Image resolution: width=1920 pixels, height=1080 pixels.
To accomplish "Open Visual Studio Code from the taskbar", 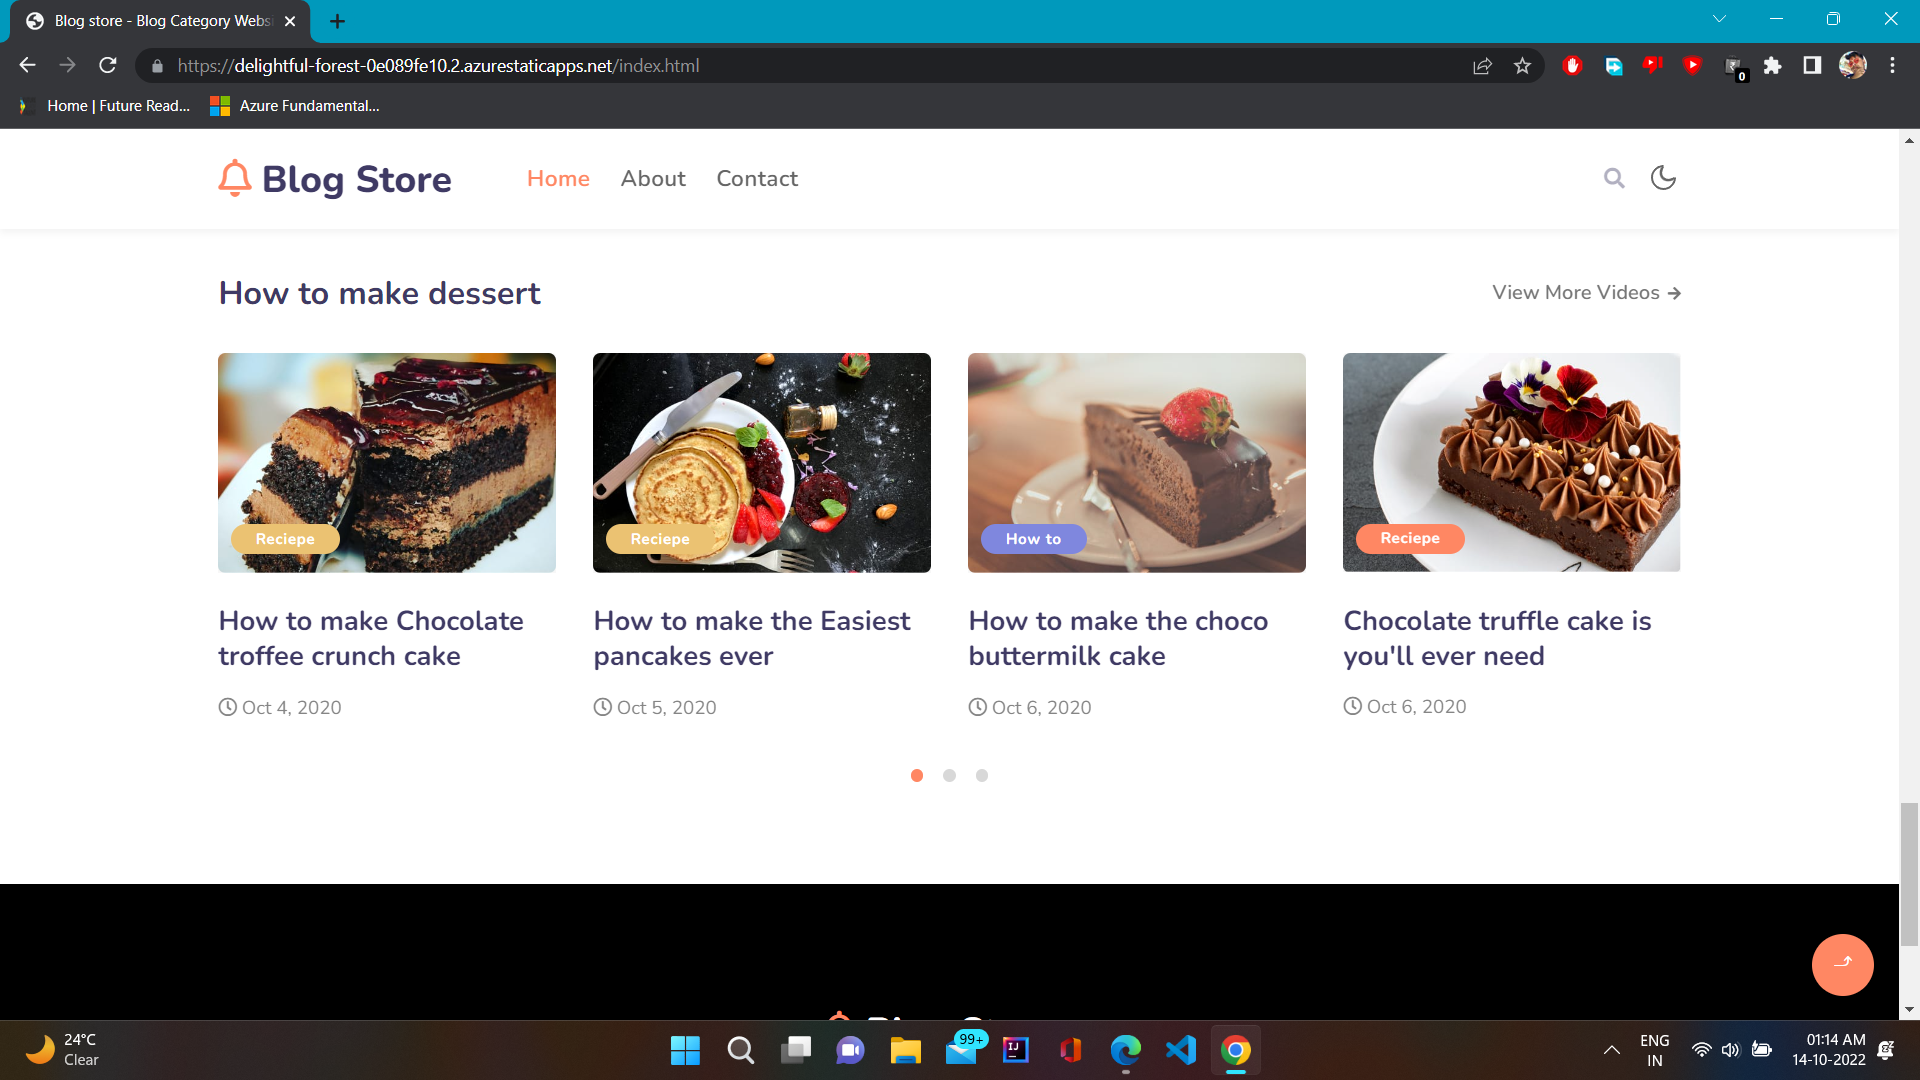I will click(x=1180, y=1050).
